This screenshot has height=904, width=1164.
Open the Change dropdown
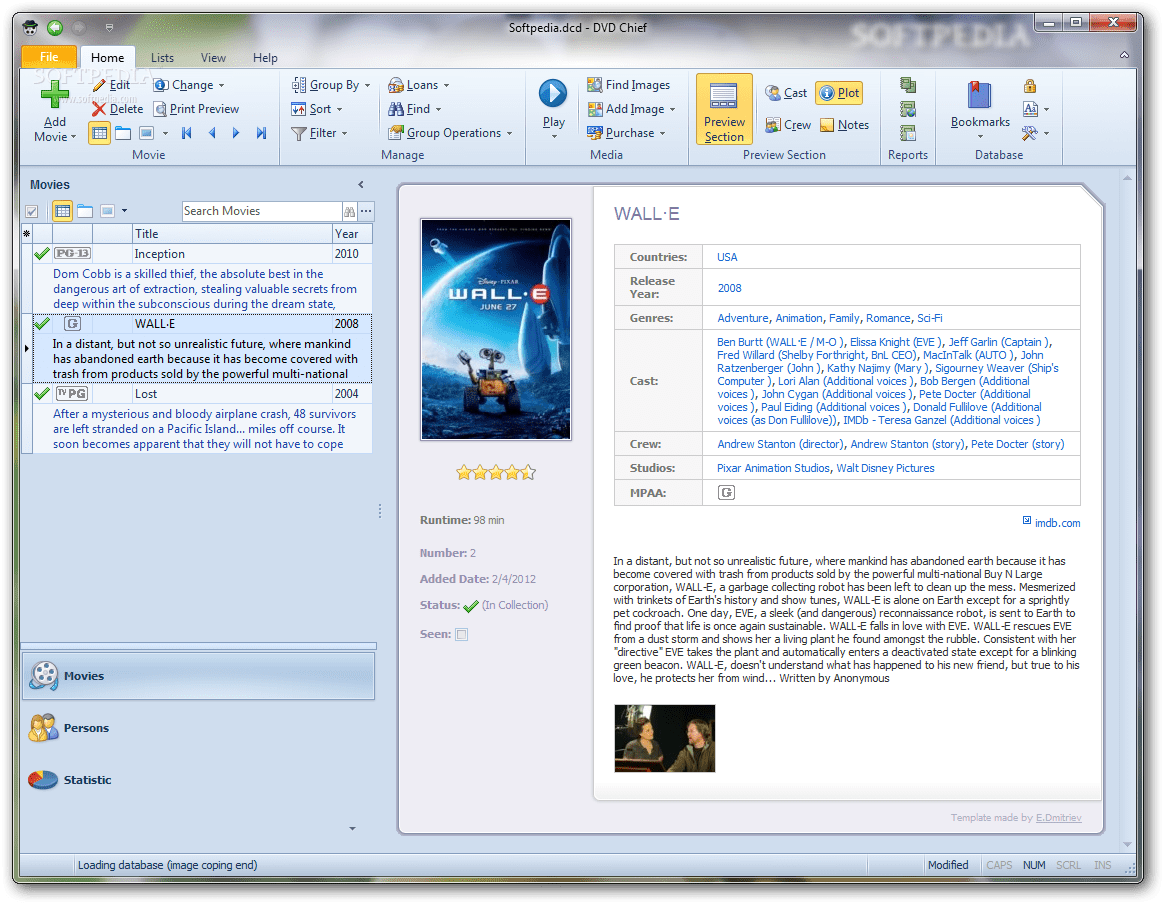click(189, 85)
